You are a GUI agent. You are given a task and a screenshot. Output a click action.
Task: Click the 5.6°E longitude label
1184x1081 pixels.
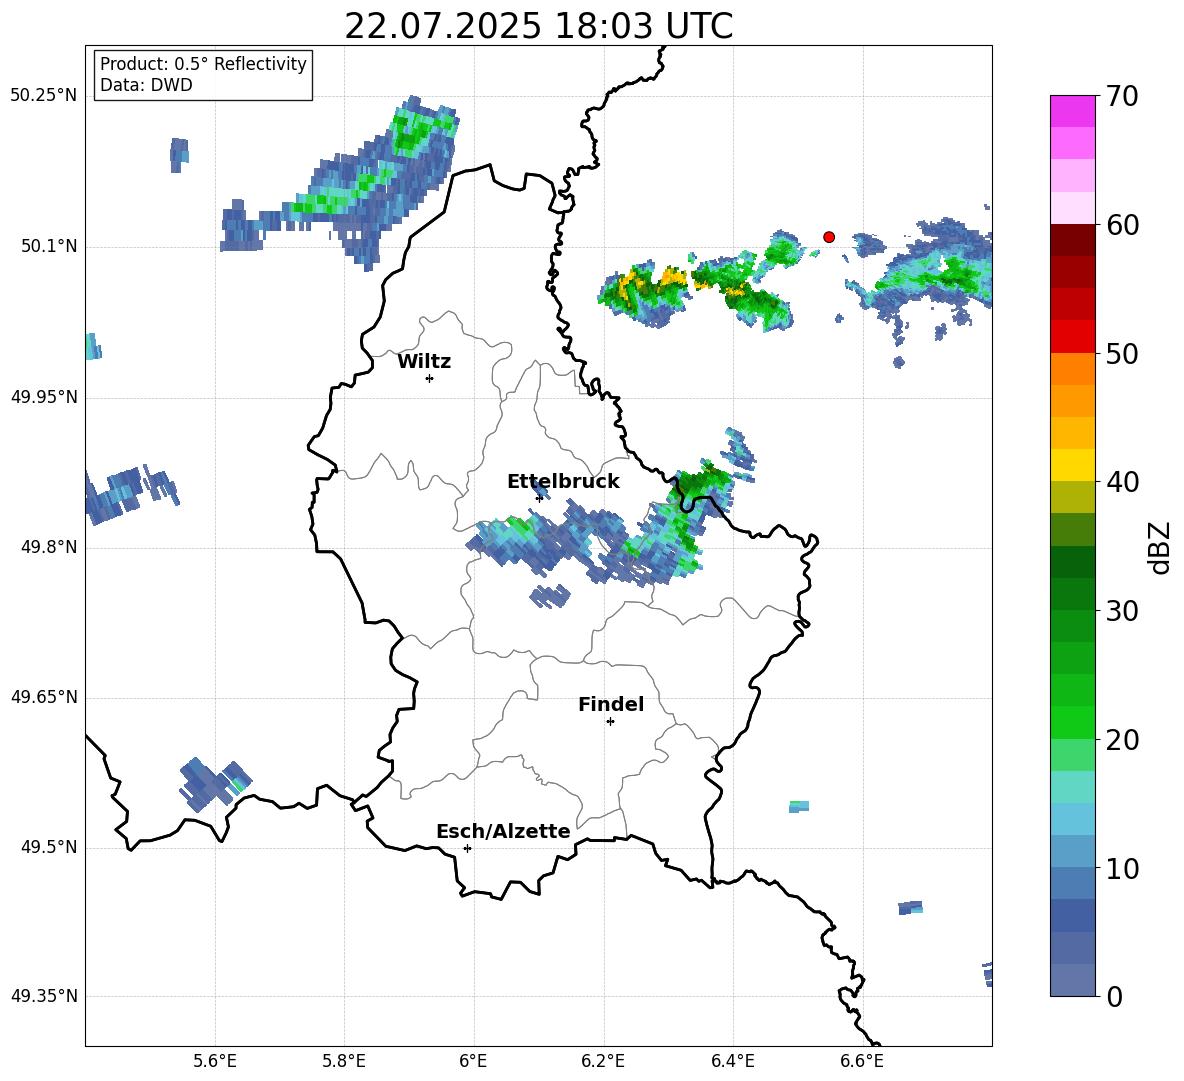(x=215, y=1061)
